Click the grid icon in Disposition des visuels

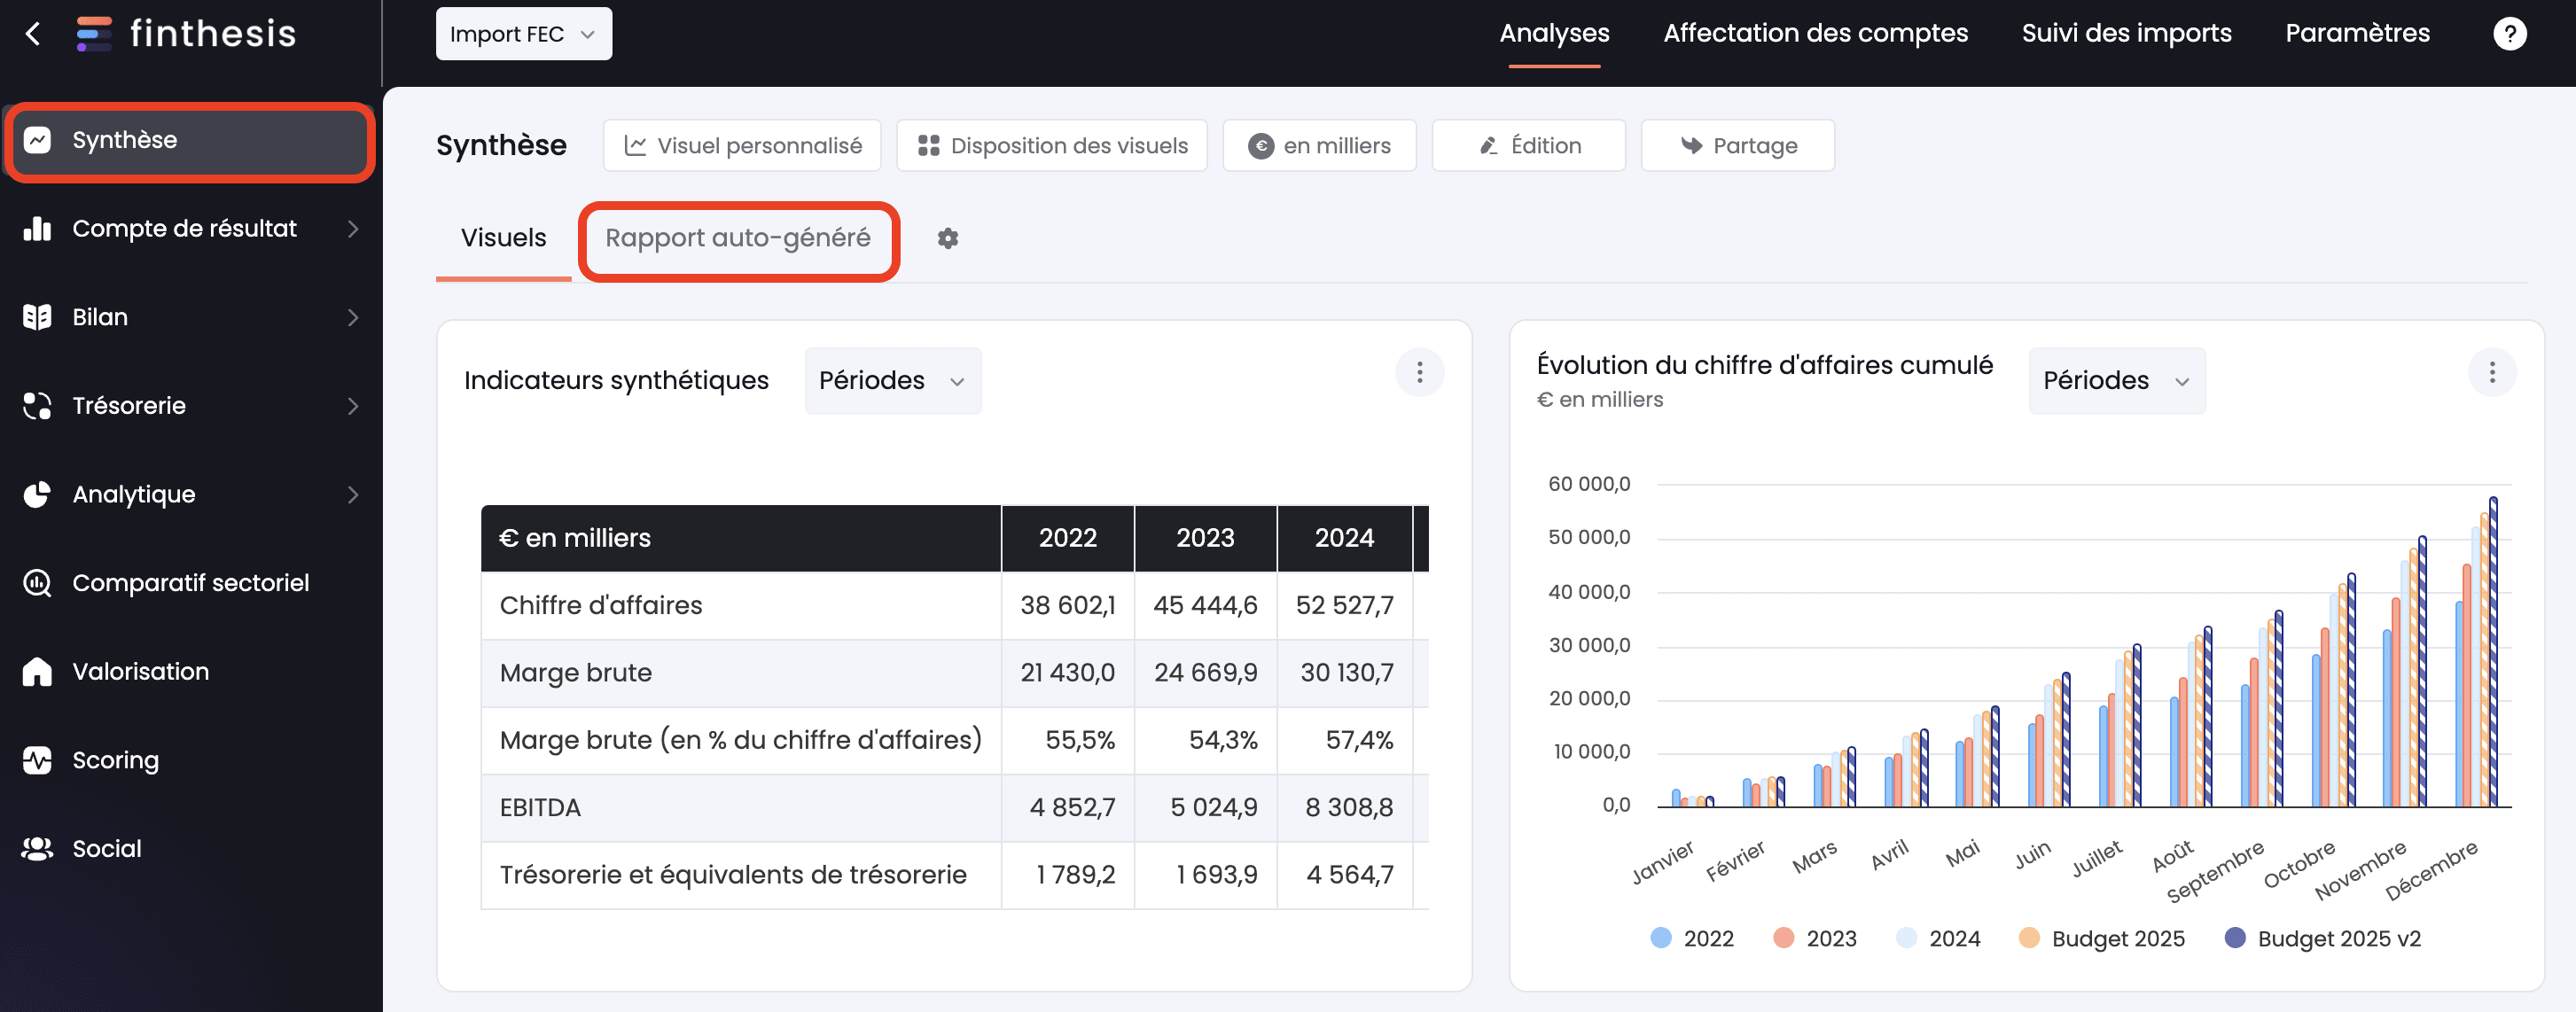coord(928,146)
